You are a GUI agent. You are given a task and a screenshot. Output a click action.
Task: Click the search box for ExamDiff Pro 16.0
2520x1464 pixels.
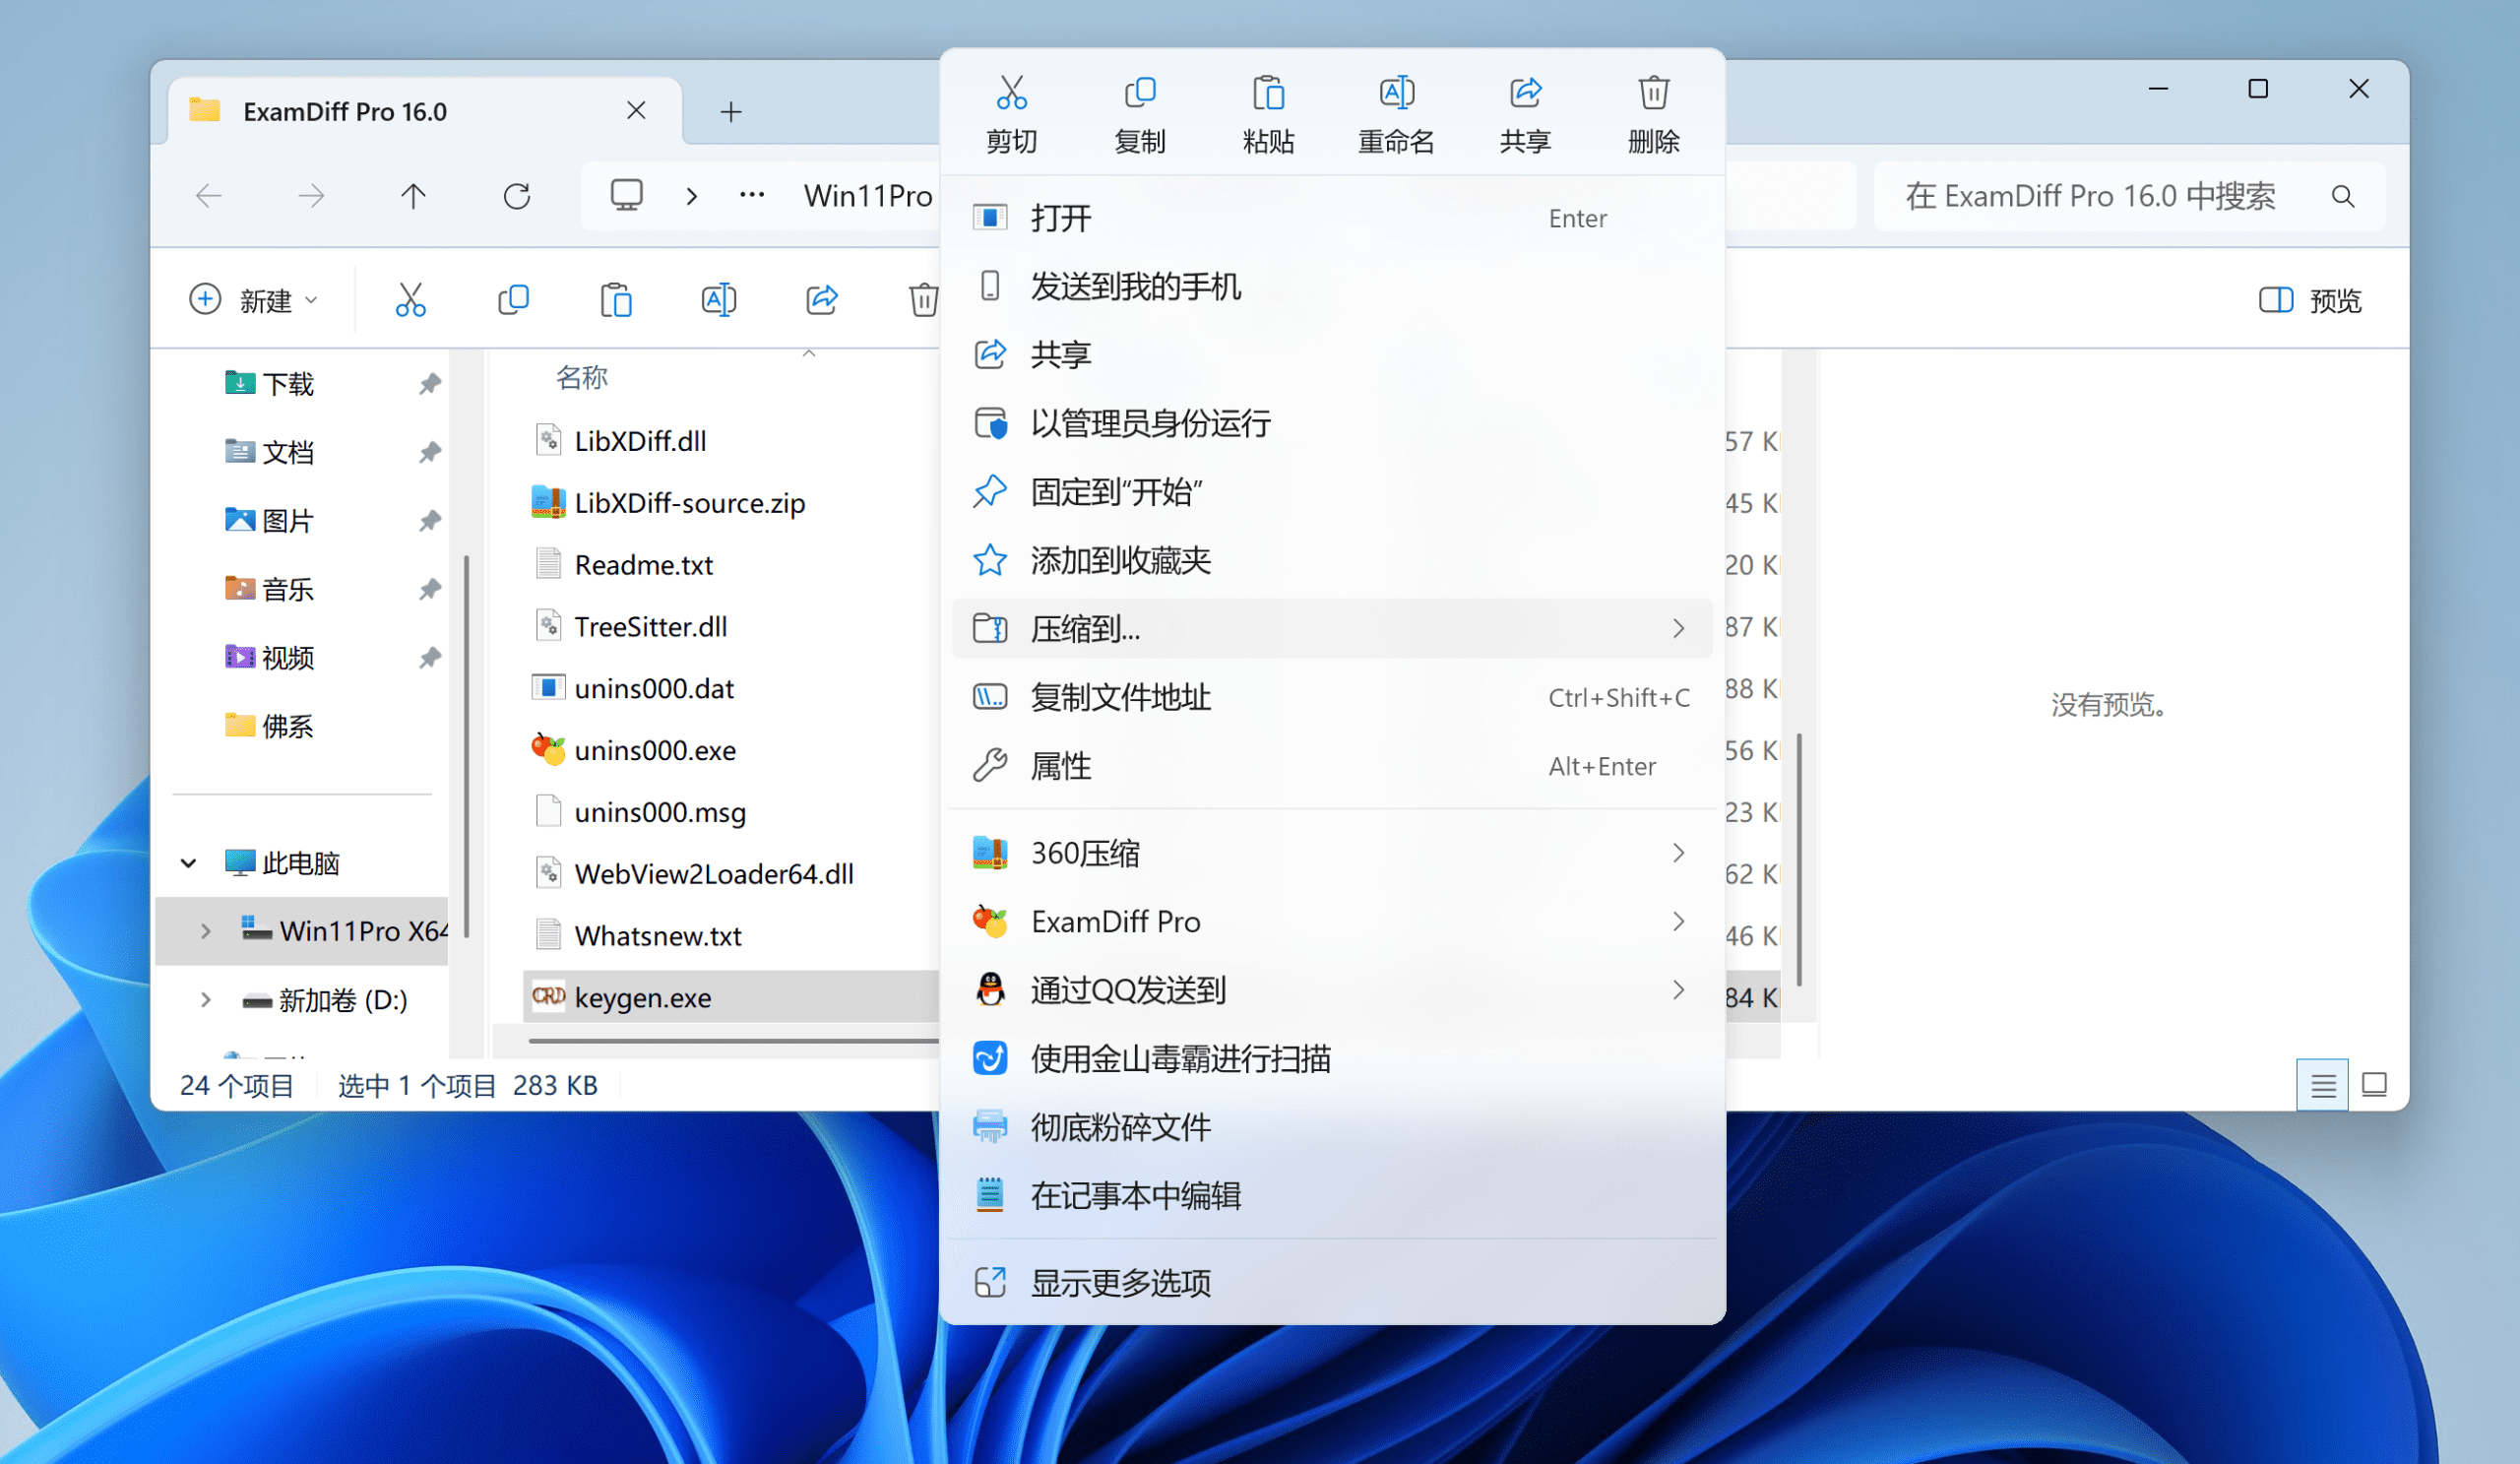click(2090, 196)
